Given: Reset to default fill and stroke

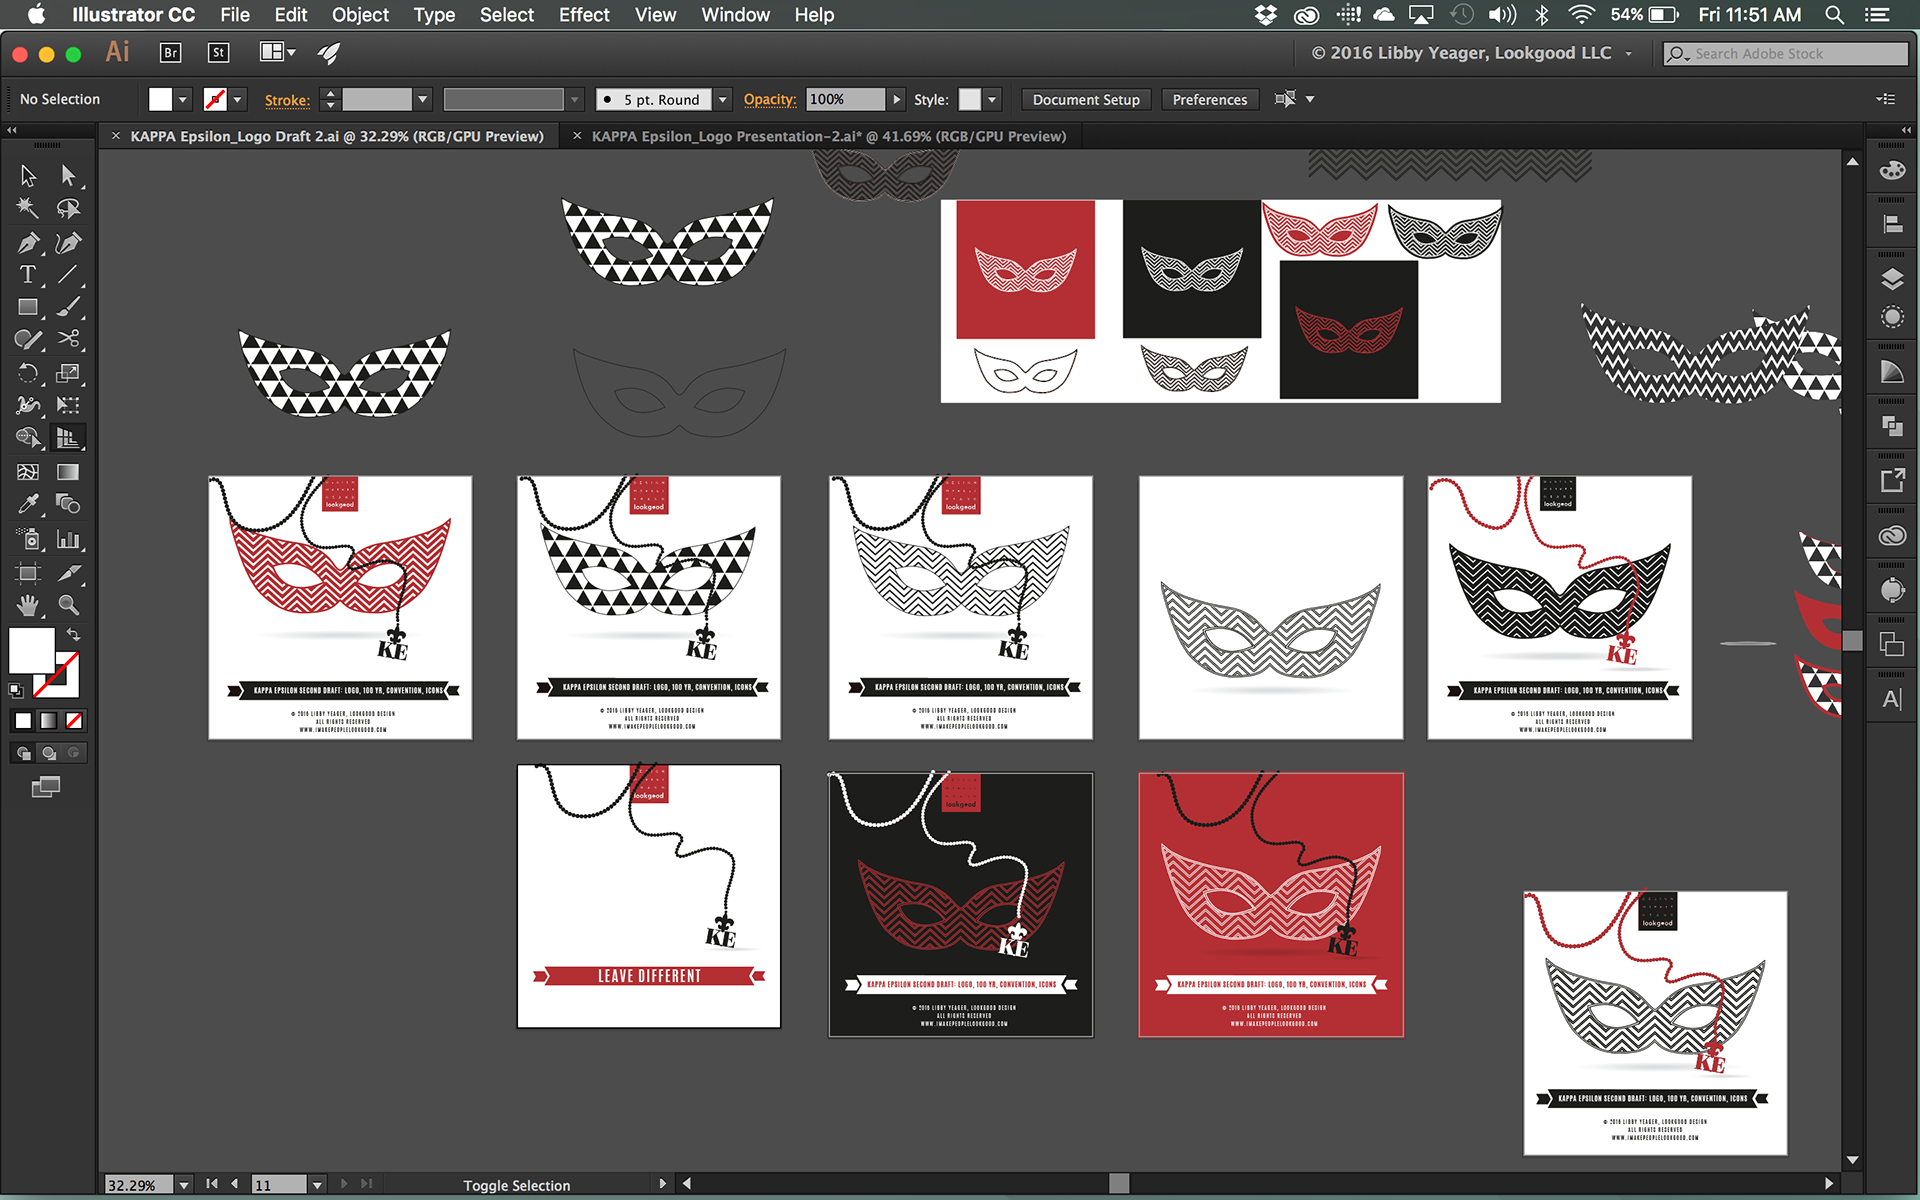Looking at the screenshot, I should (x=15, y=690).
